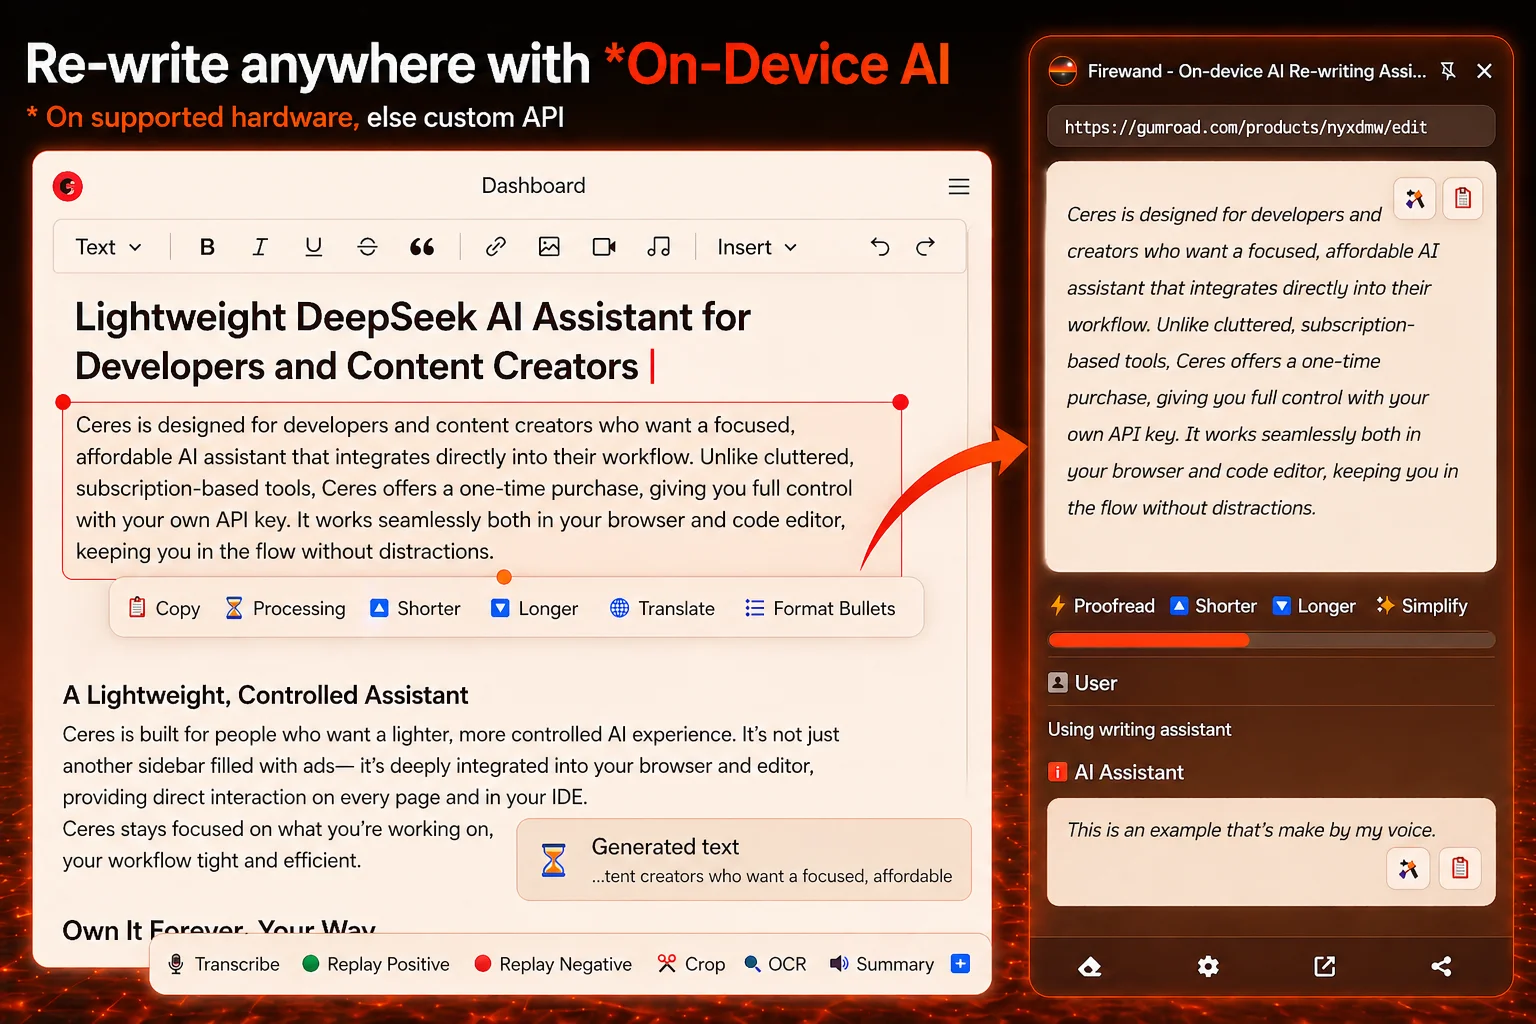This screenshot has height=1024, width=1536.
Task: Copy output with the clipboard icon
Action: pyautogui.click(x=1463, y=198)
